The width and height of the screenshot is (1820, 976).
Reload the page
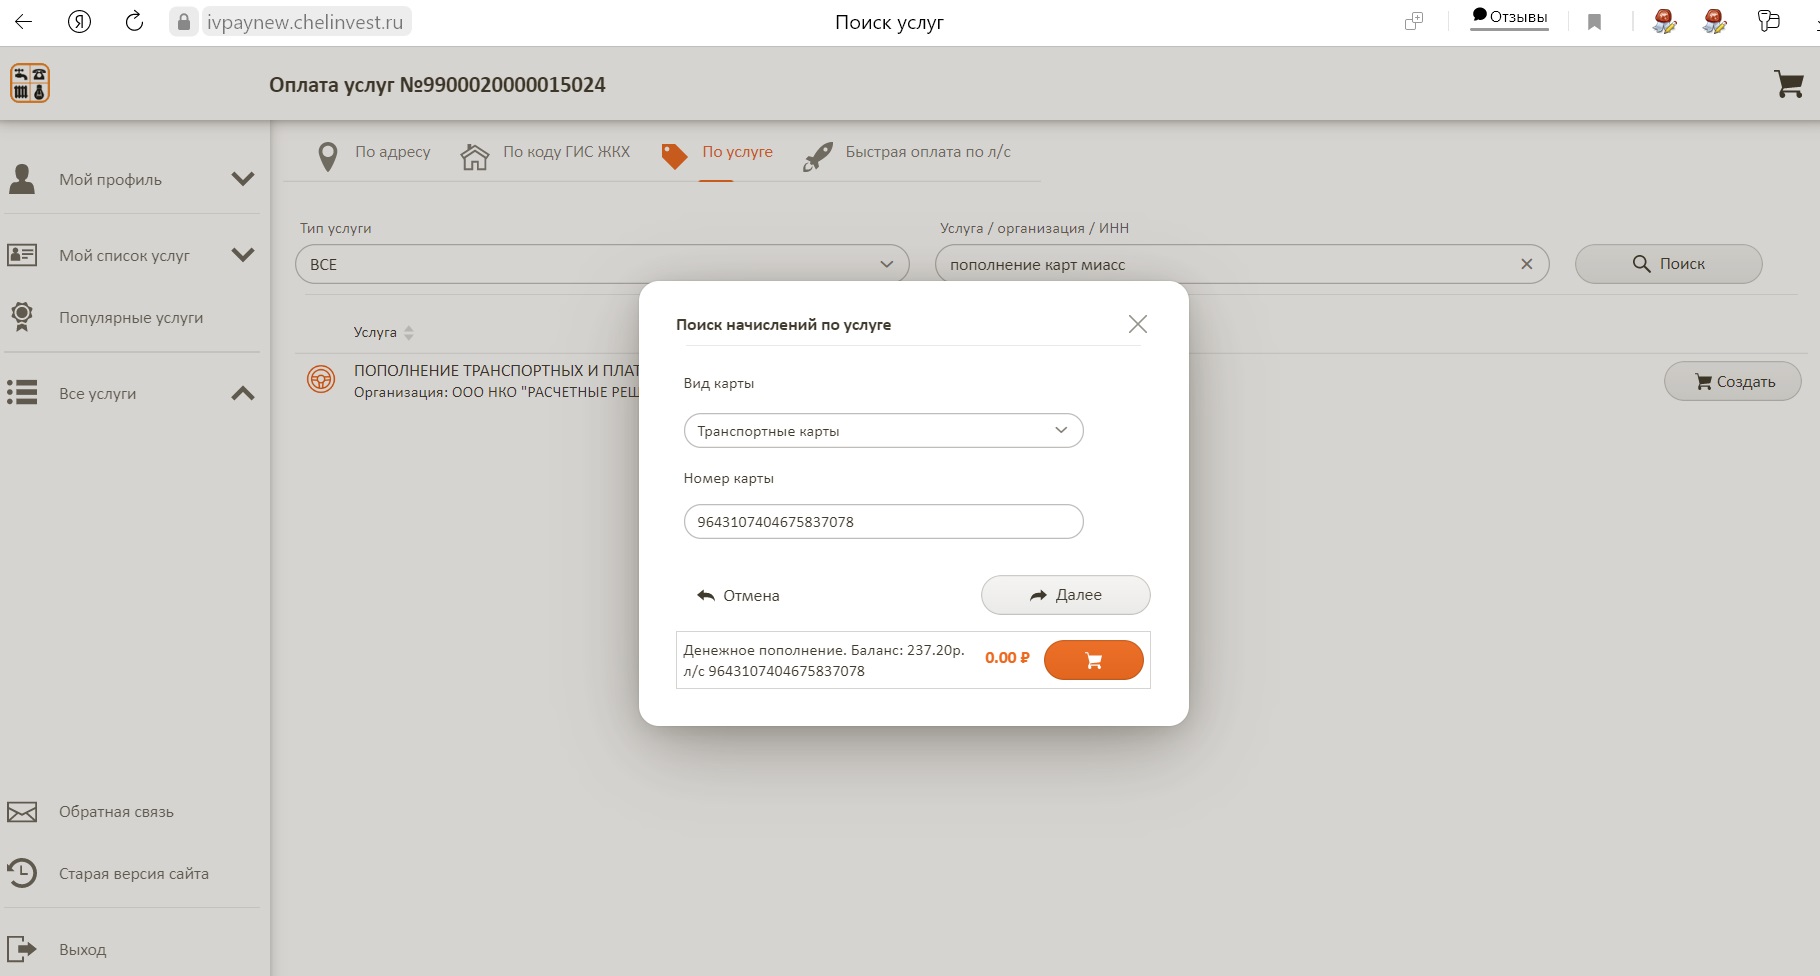pyautogui.click(x=134, y=21)
